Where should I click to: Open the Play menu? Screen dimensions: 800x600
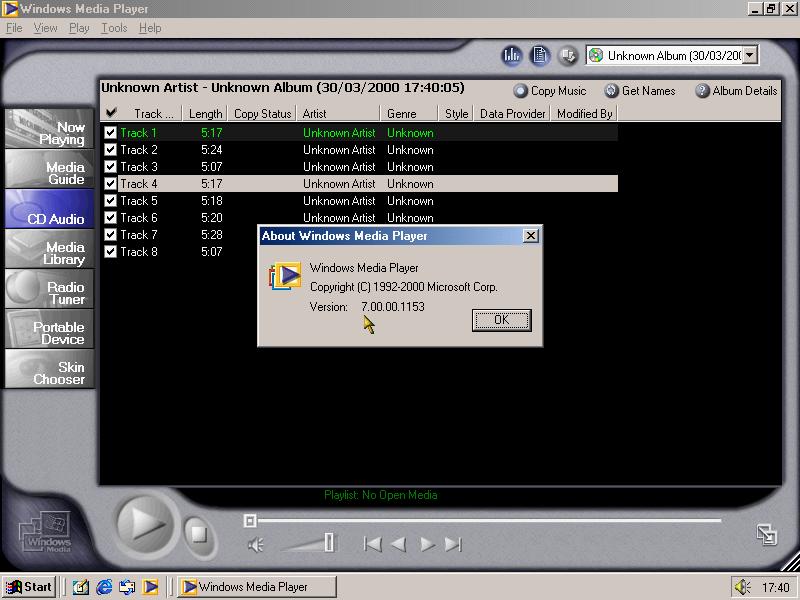point(79,28)
